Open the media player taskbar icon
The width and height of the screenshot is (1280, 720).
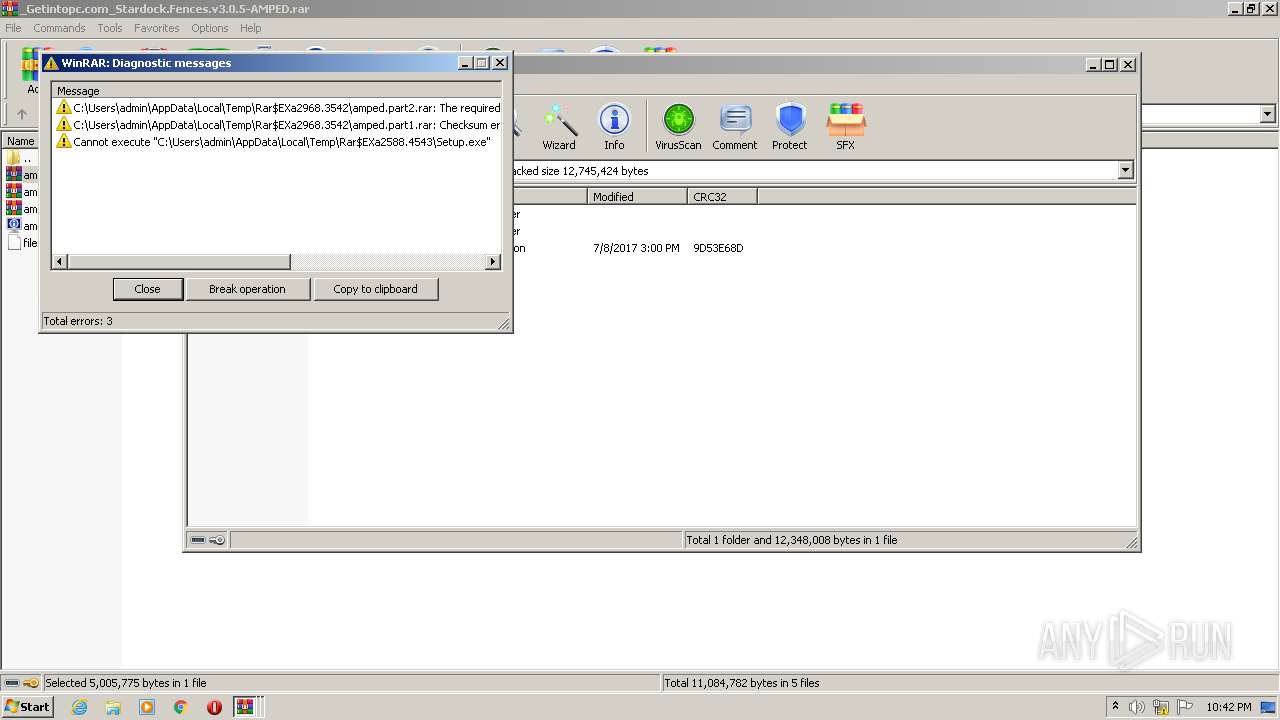(x=147, y=707)
